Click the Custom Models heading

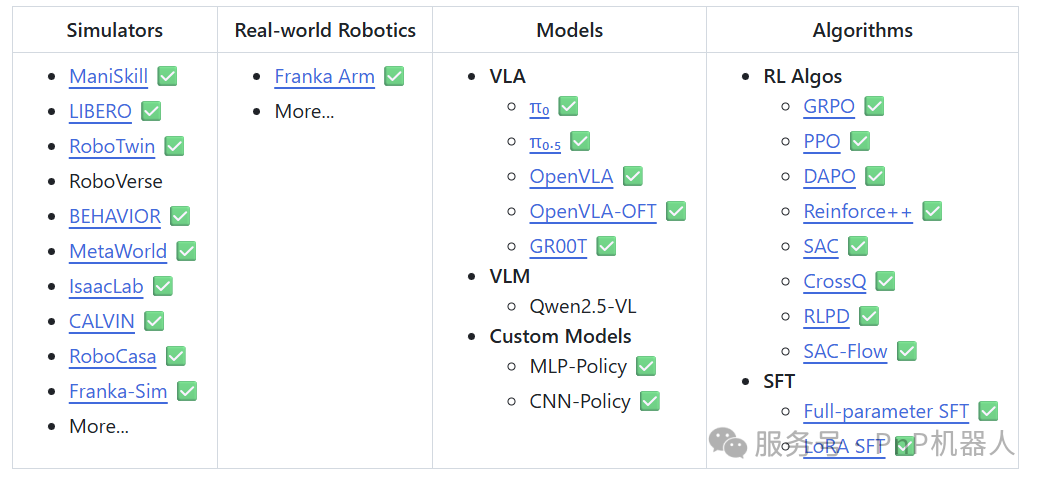point(561,336)
